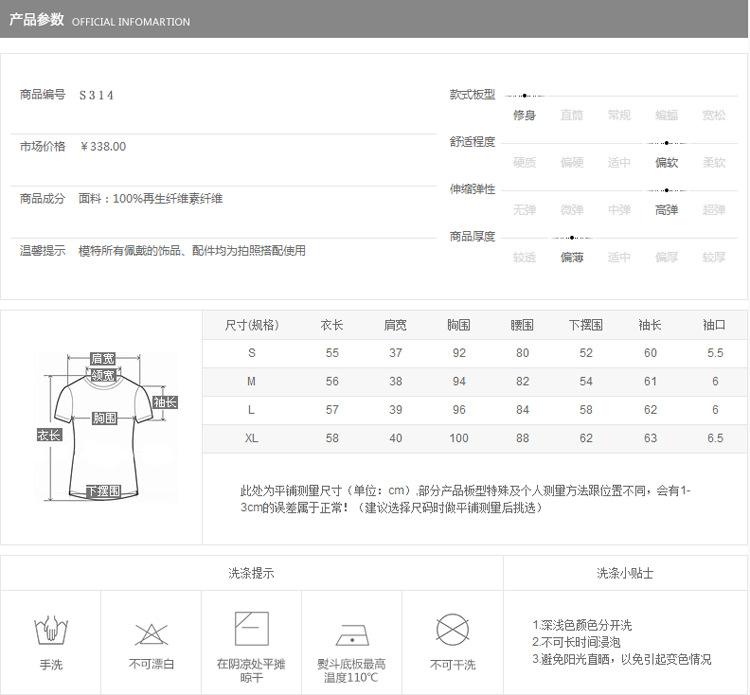This screenshot has width=750, height=695.
Task: Click the product number S314
Action: (x=96, y=95)
